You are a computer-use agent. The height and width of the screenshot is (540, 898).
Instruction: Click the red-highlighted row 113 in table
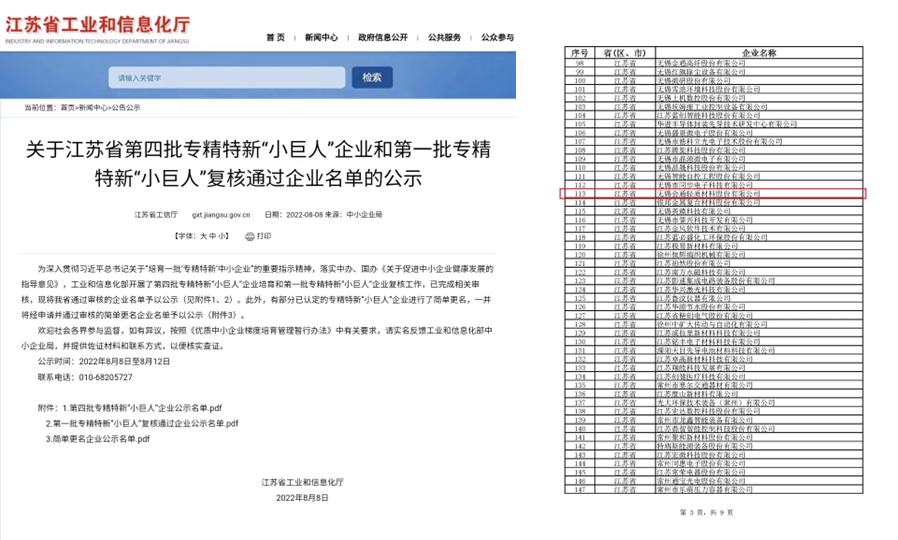pos(711,193)
